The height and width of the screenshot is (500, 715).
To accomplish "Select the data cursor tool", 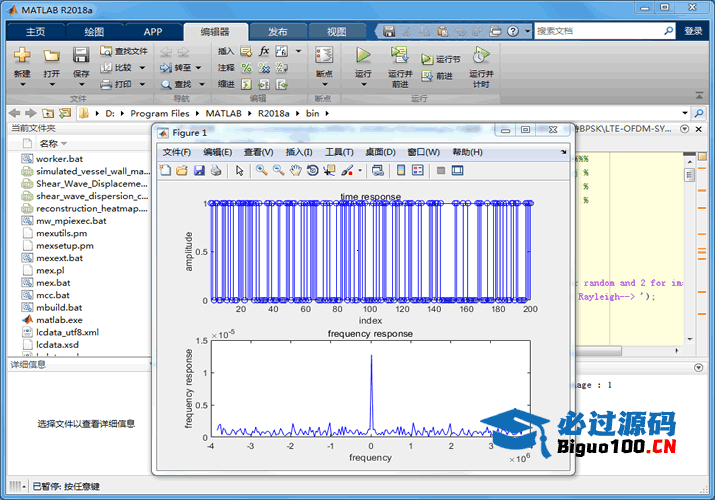I will (x=329, y=170).
